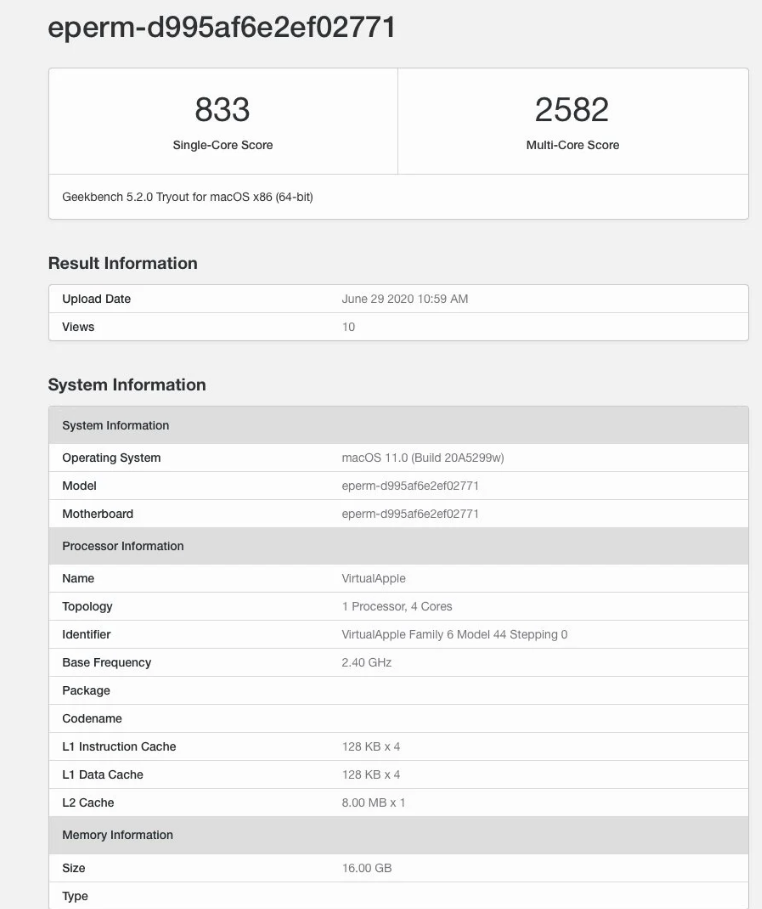Click the 833 Single-Core Score value

[222, 109]
